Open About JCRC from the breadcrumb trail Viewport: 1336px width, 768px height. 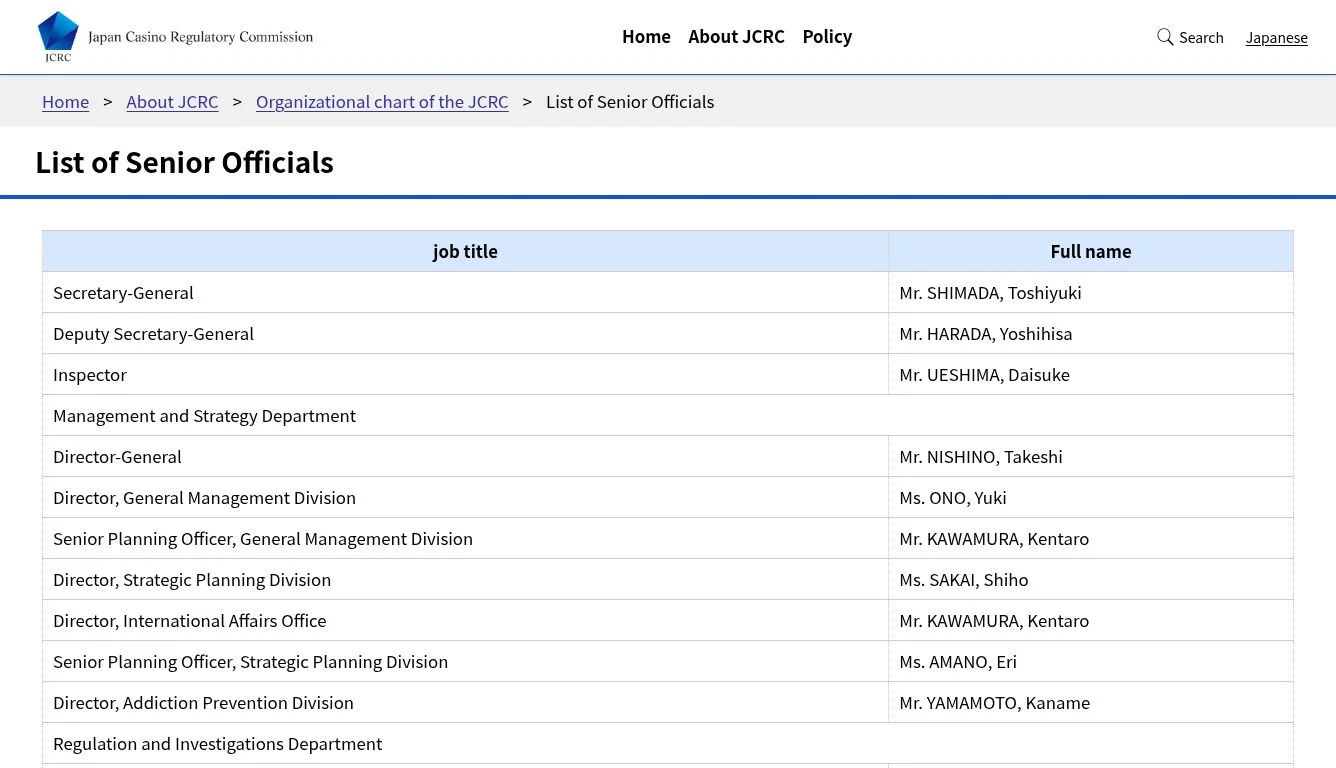click(172, 101)
